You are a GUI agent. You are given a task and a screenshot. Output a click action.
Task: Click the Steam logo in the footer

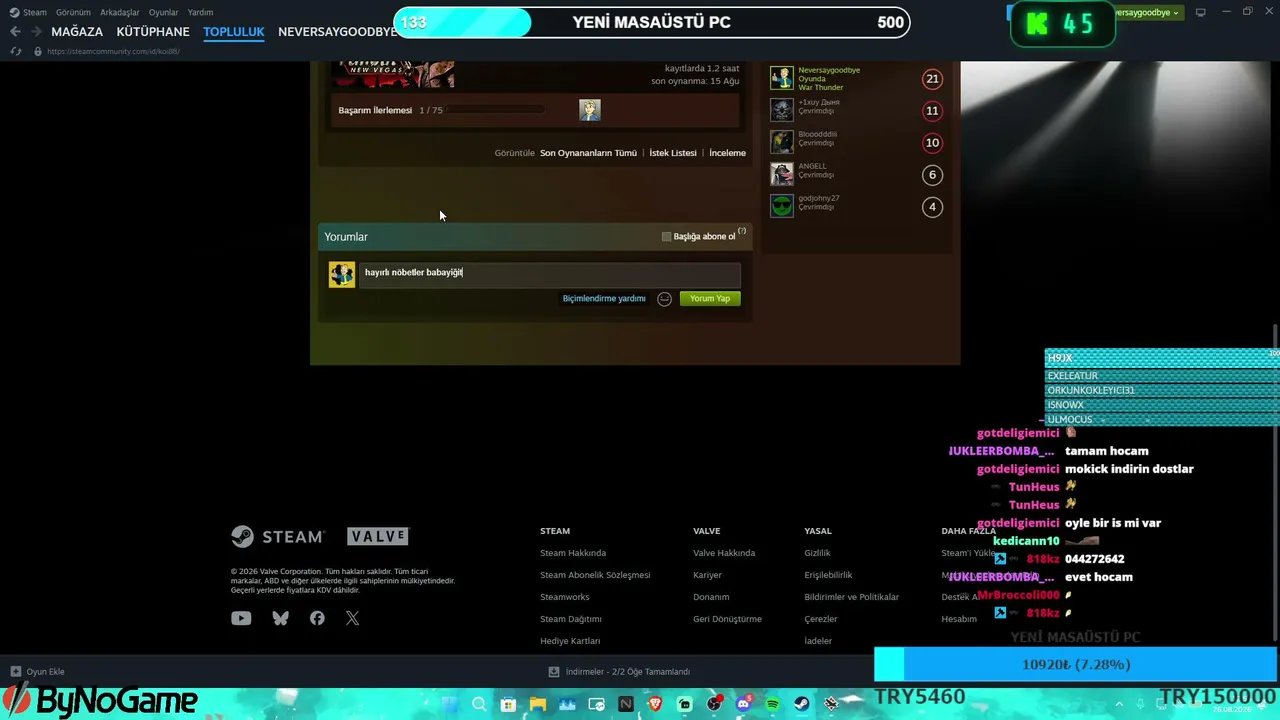[278, 537]
